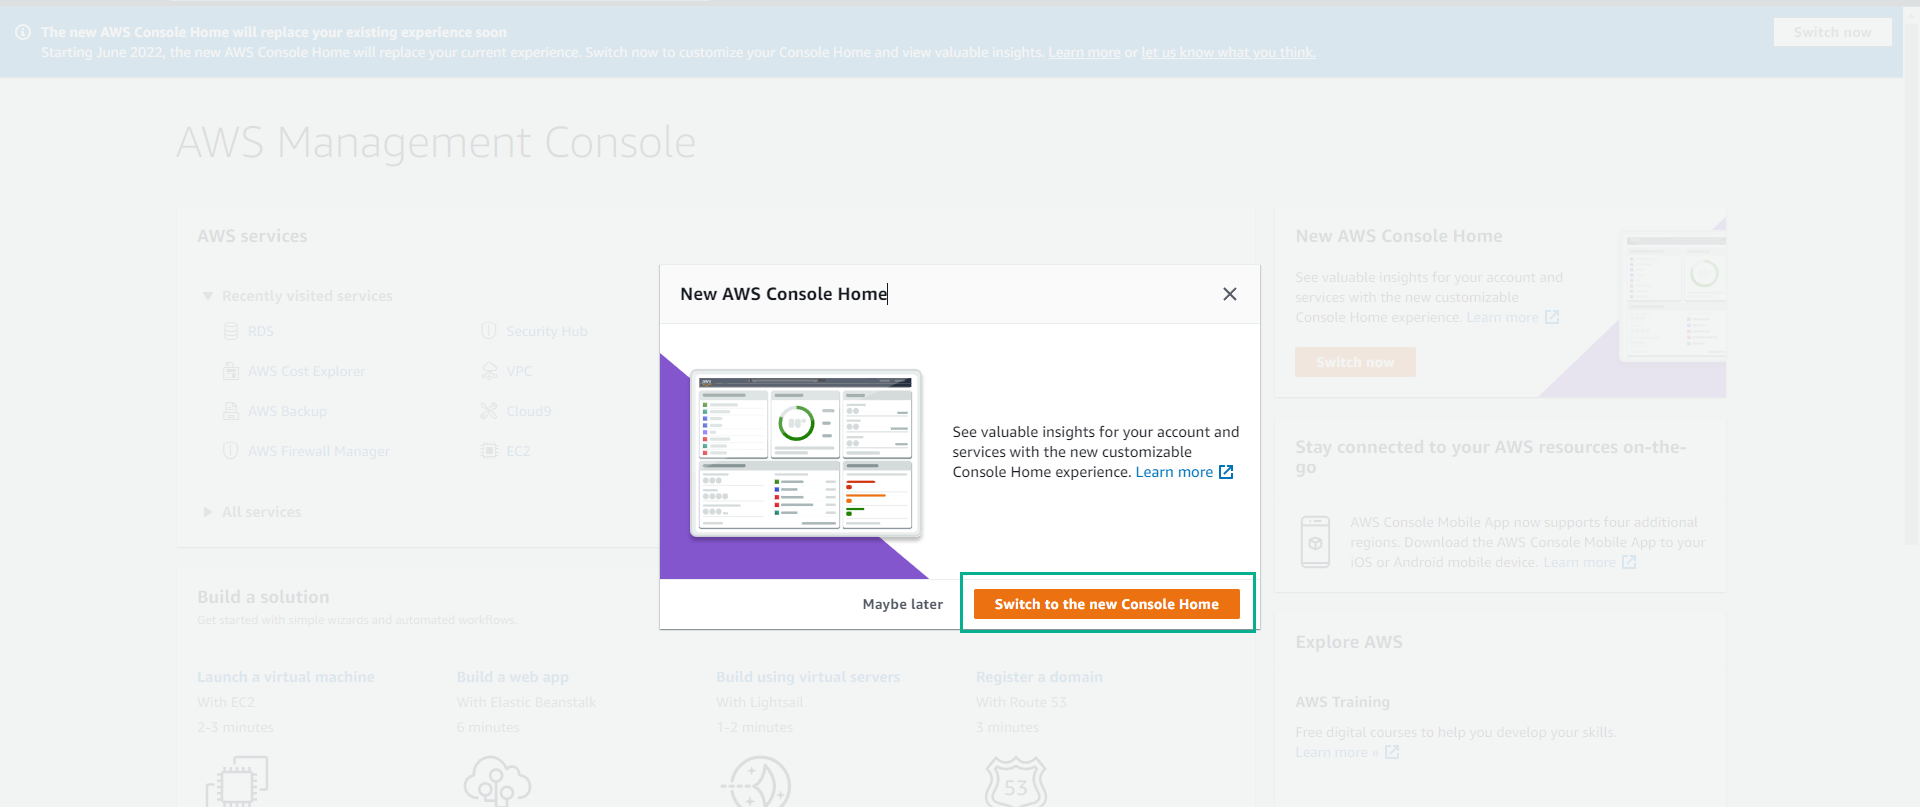Click the 'With Route 53' text
Screen dimensions: 1920x807
(1021, 702)
